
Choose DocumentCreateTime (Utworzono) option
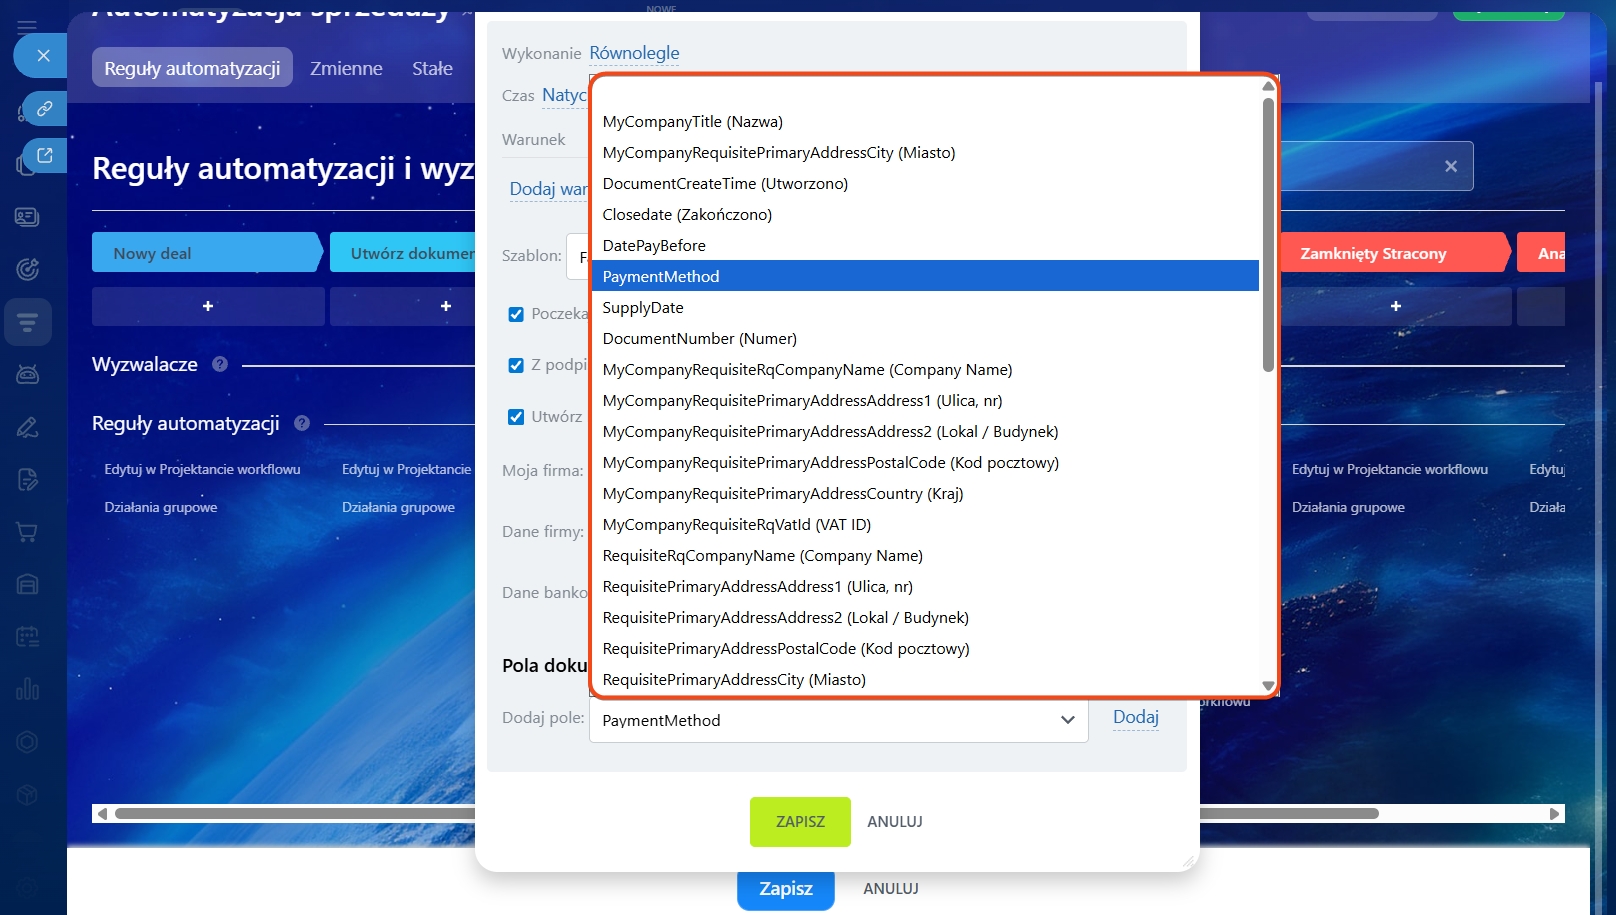click(925, 184)
